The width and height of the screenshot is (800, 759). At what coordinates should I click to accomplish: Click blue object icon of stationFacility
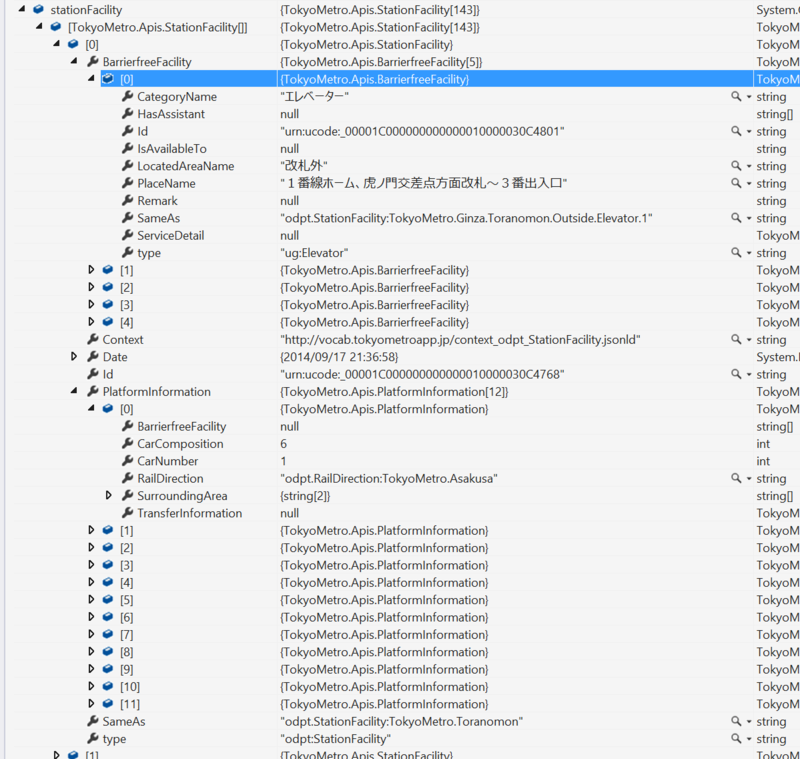coord(38,9)
